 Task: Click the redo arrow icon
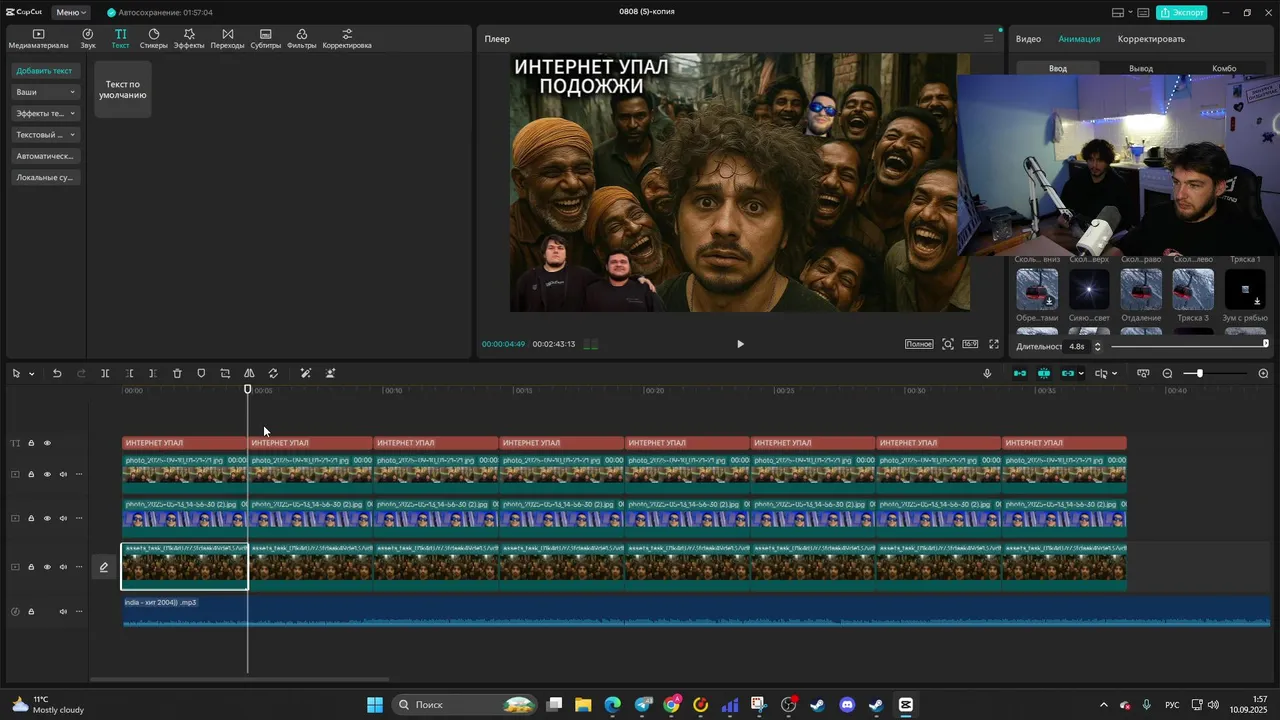(81, 373)
